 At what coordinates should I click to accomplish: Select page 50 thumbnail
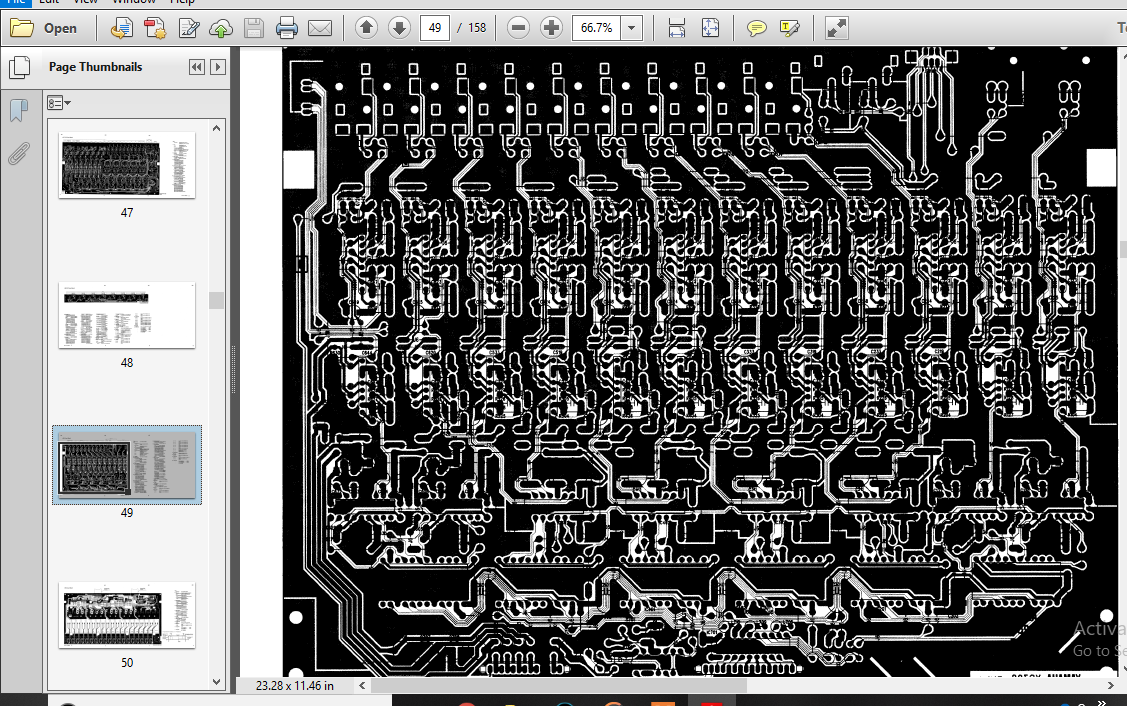[126, 615]
